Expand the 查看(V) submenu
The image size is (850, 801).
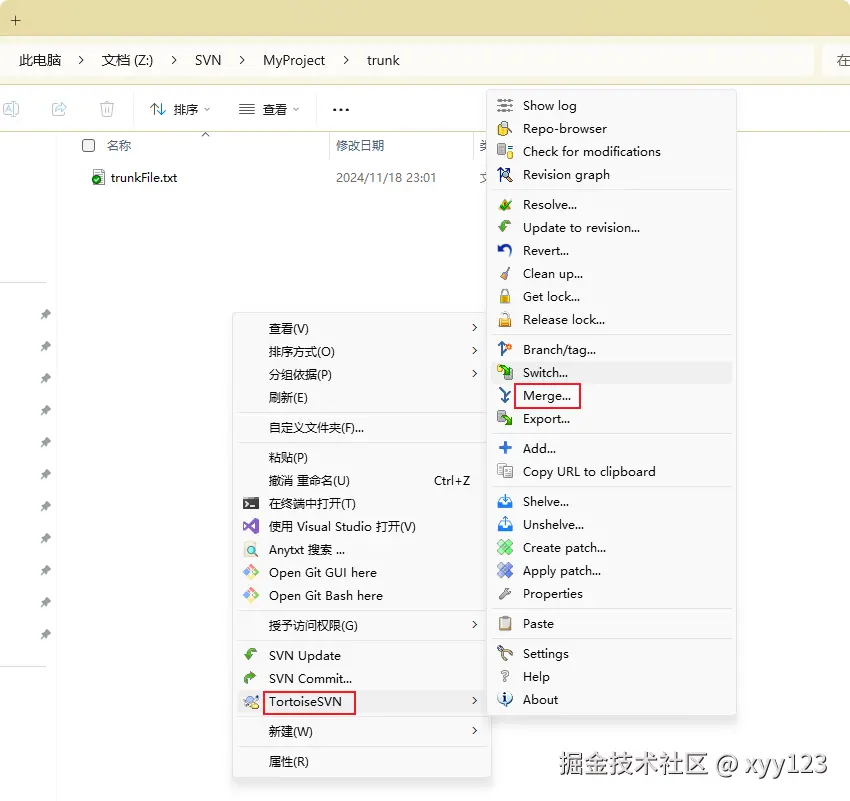click(361, 328)
